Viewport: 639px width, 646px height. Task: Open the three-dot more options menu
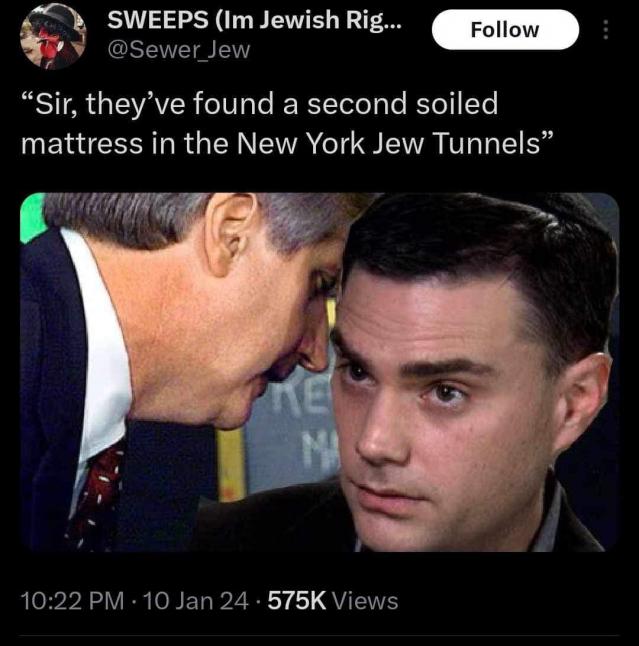point(604,30)
